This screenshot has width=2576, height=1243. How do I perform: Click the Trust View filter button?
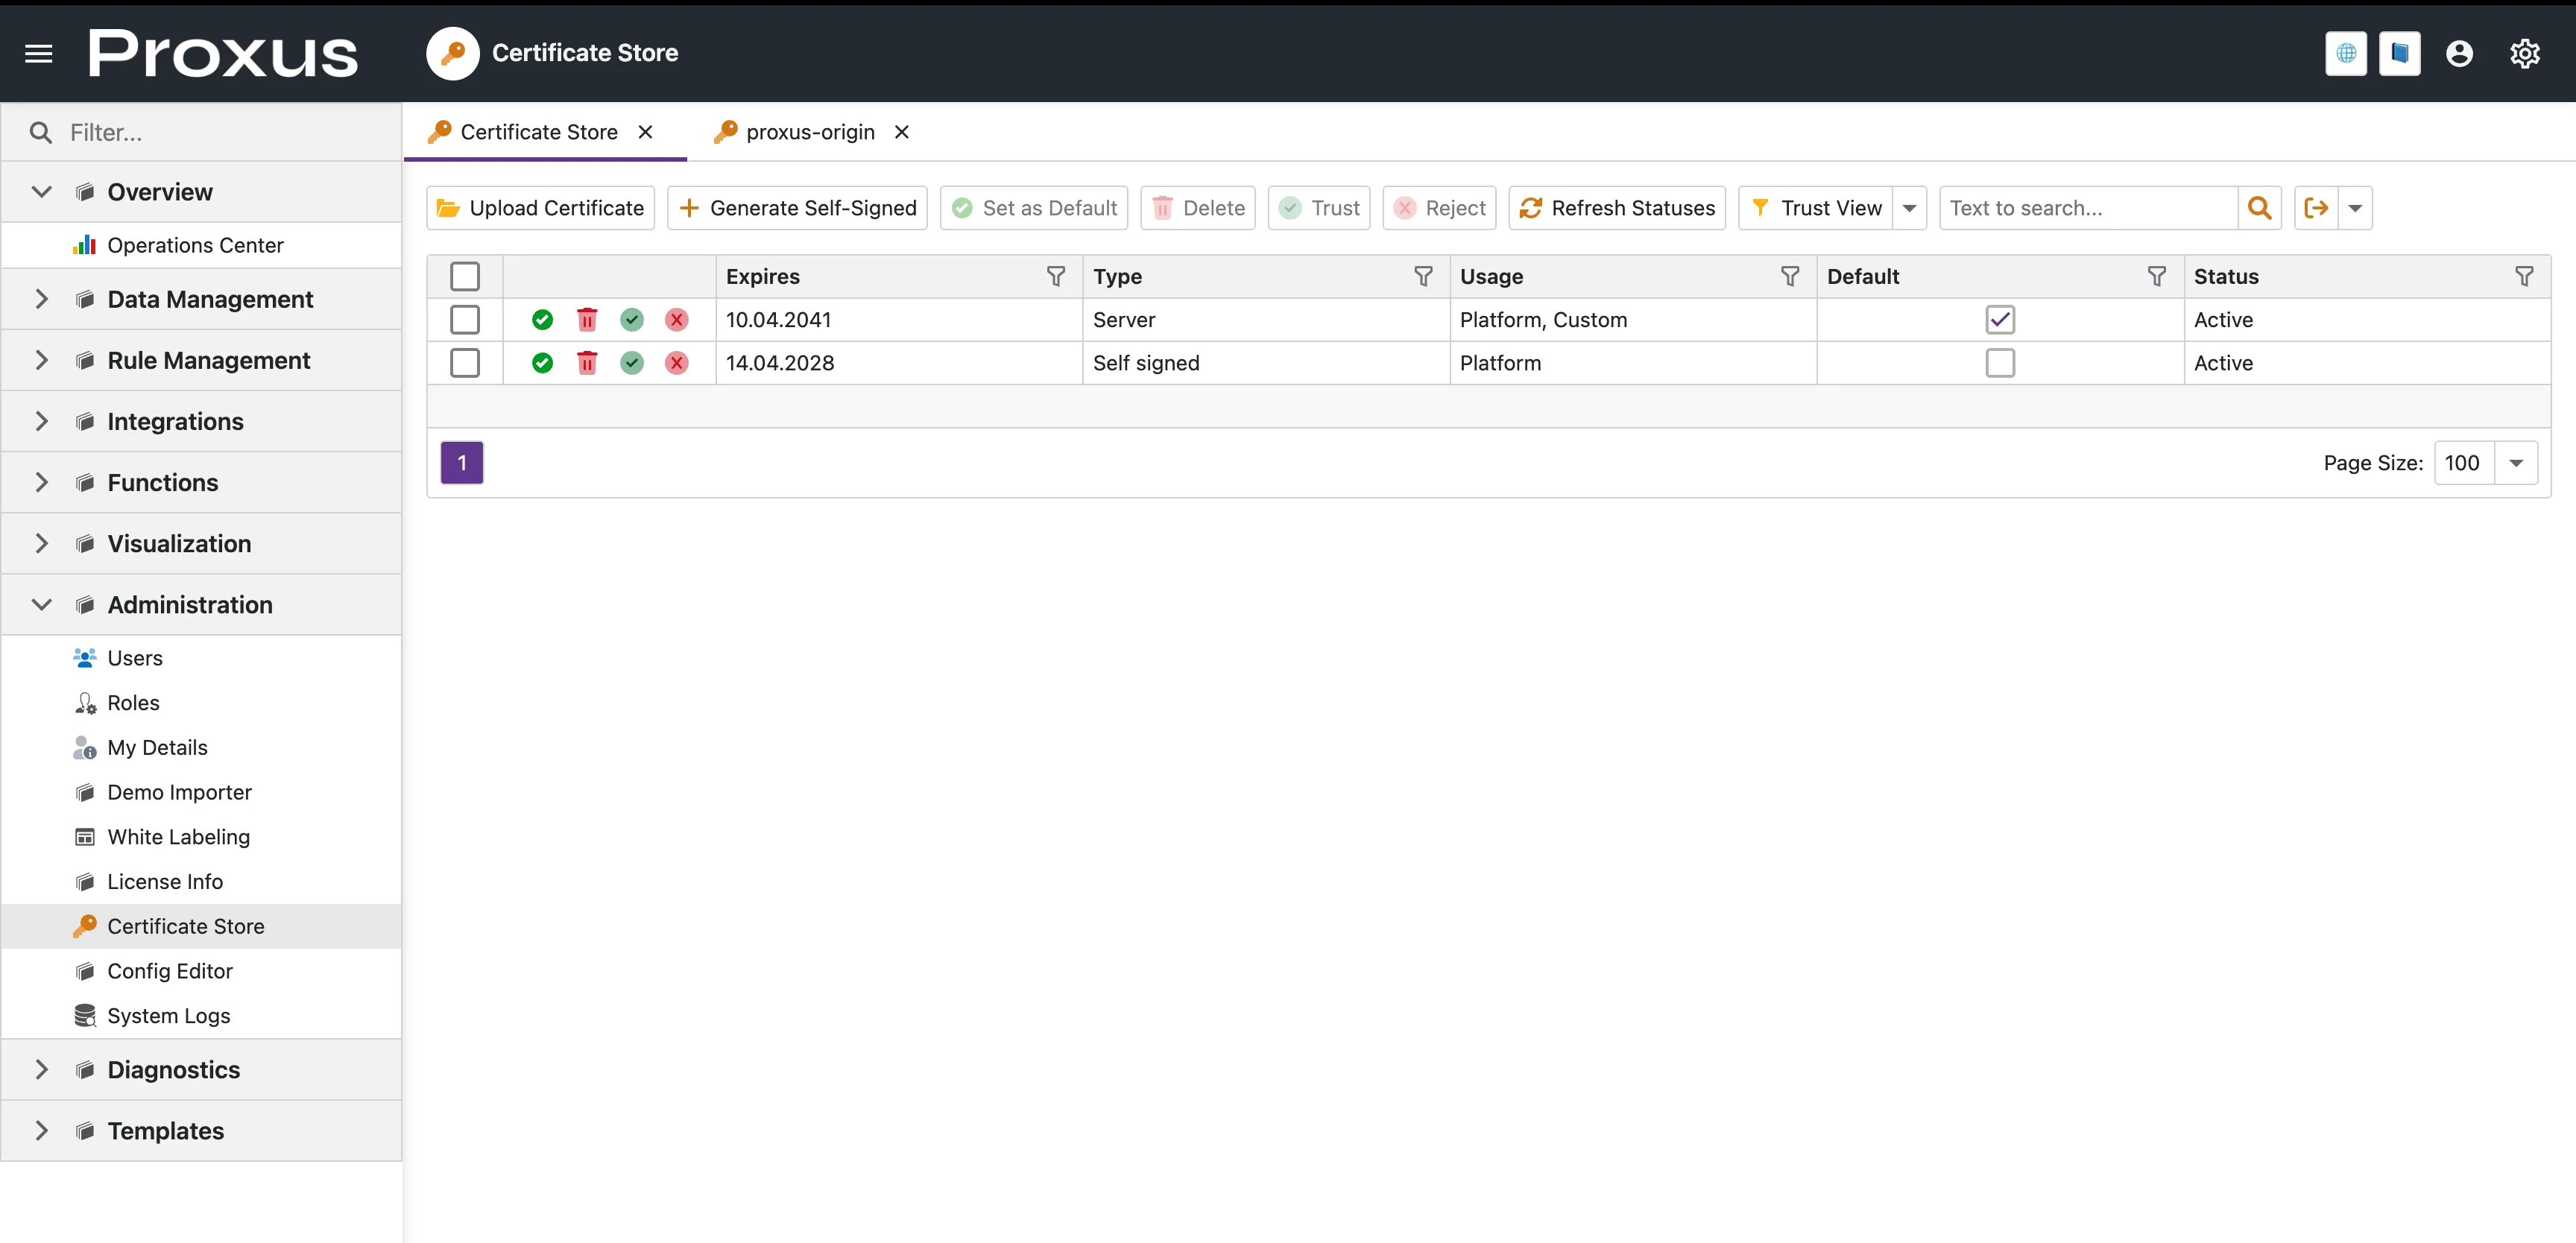pyautogui.click(x=1815, y=208)
